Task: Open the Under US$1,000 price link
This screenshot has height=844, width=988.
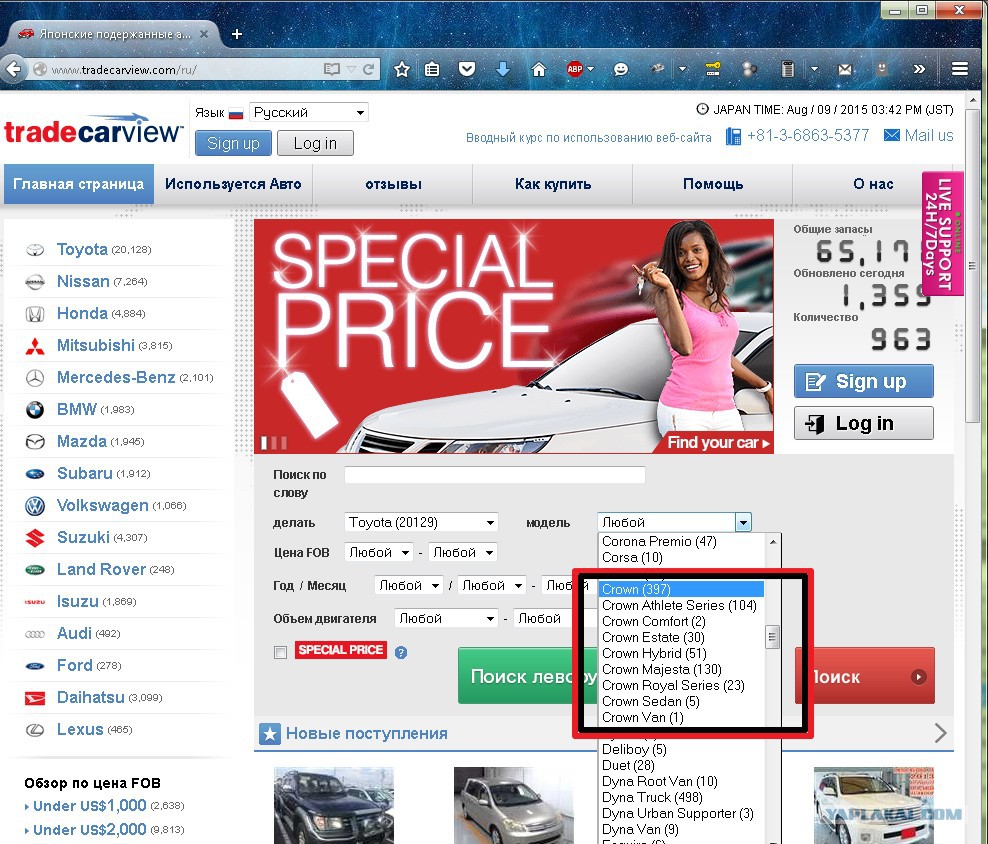Action: click(x=89, y=806)
